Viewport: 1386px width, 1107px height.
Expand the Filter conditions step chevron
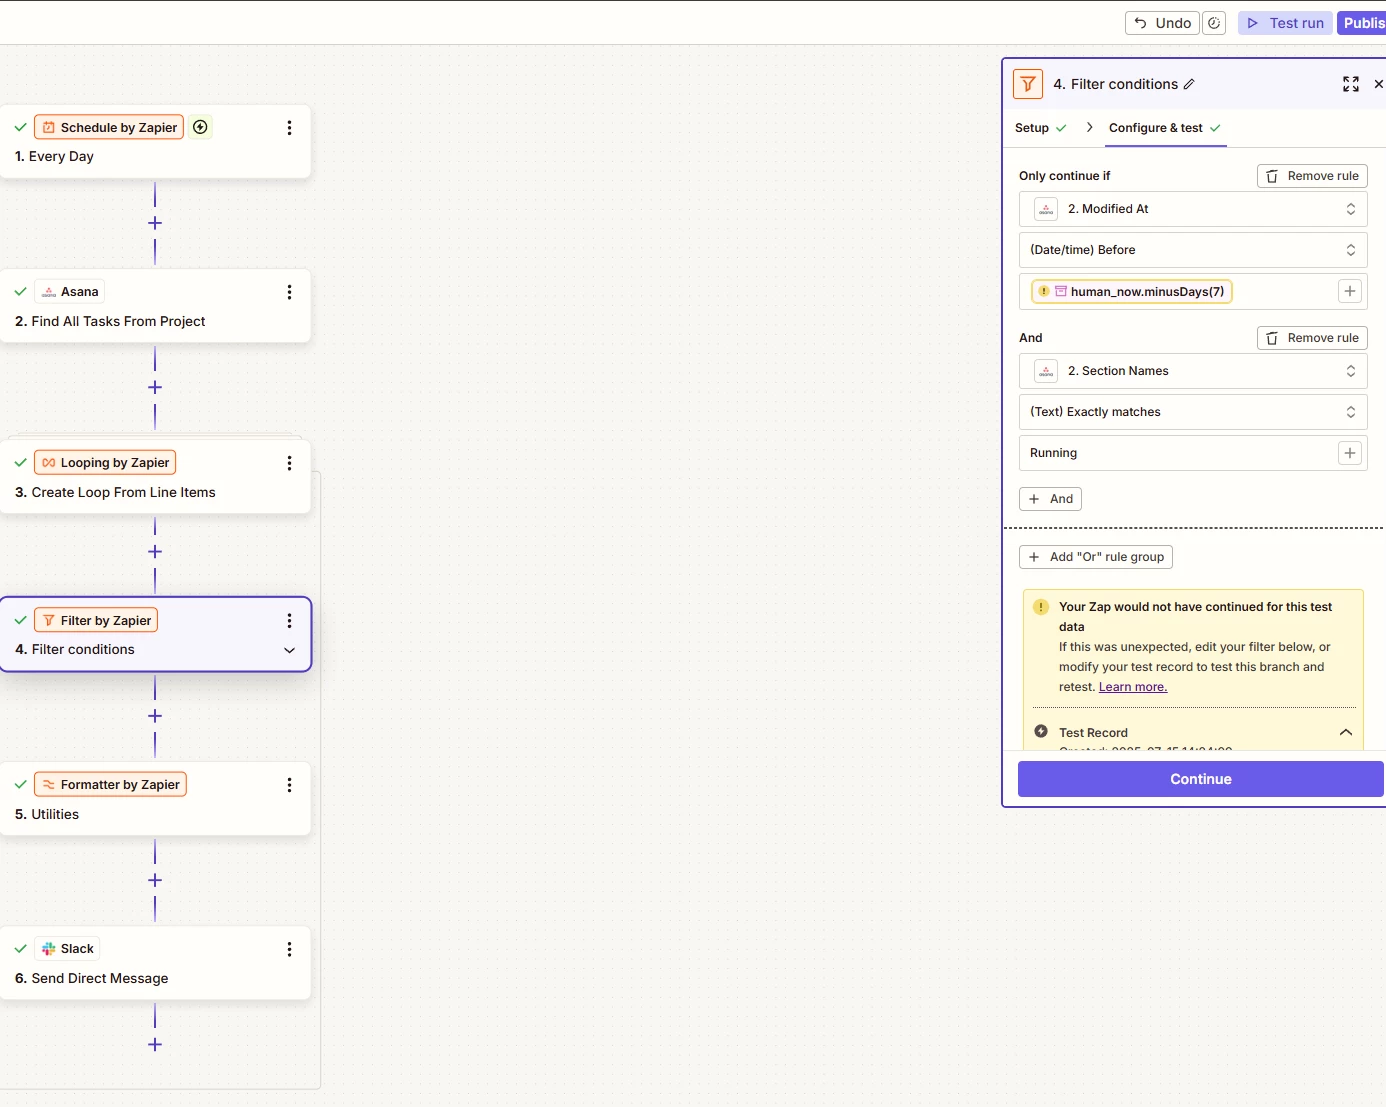click(x=290, y=650)
